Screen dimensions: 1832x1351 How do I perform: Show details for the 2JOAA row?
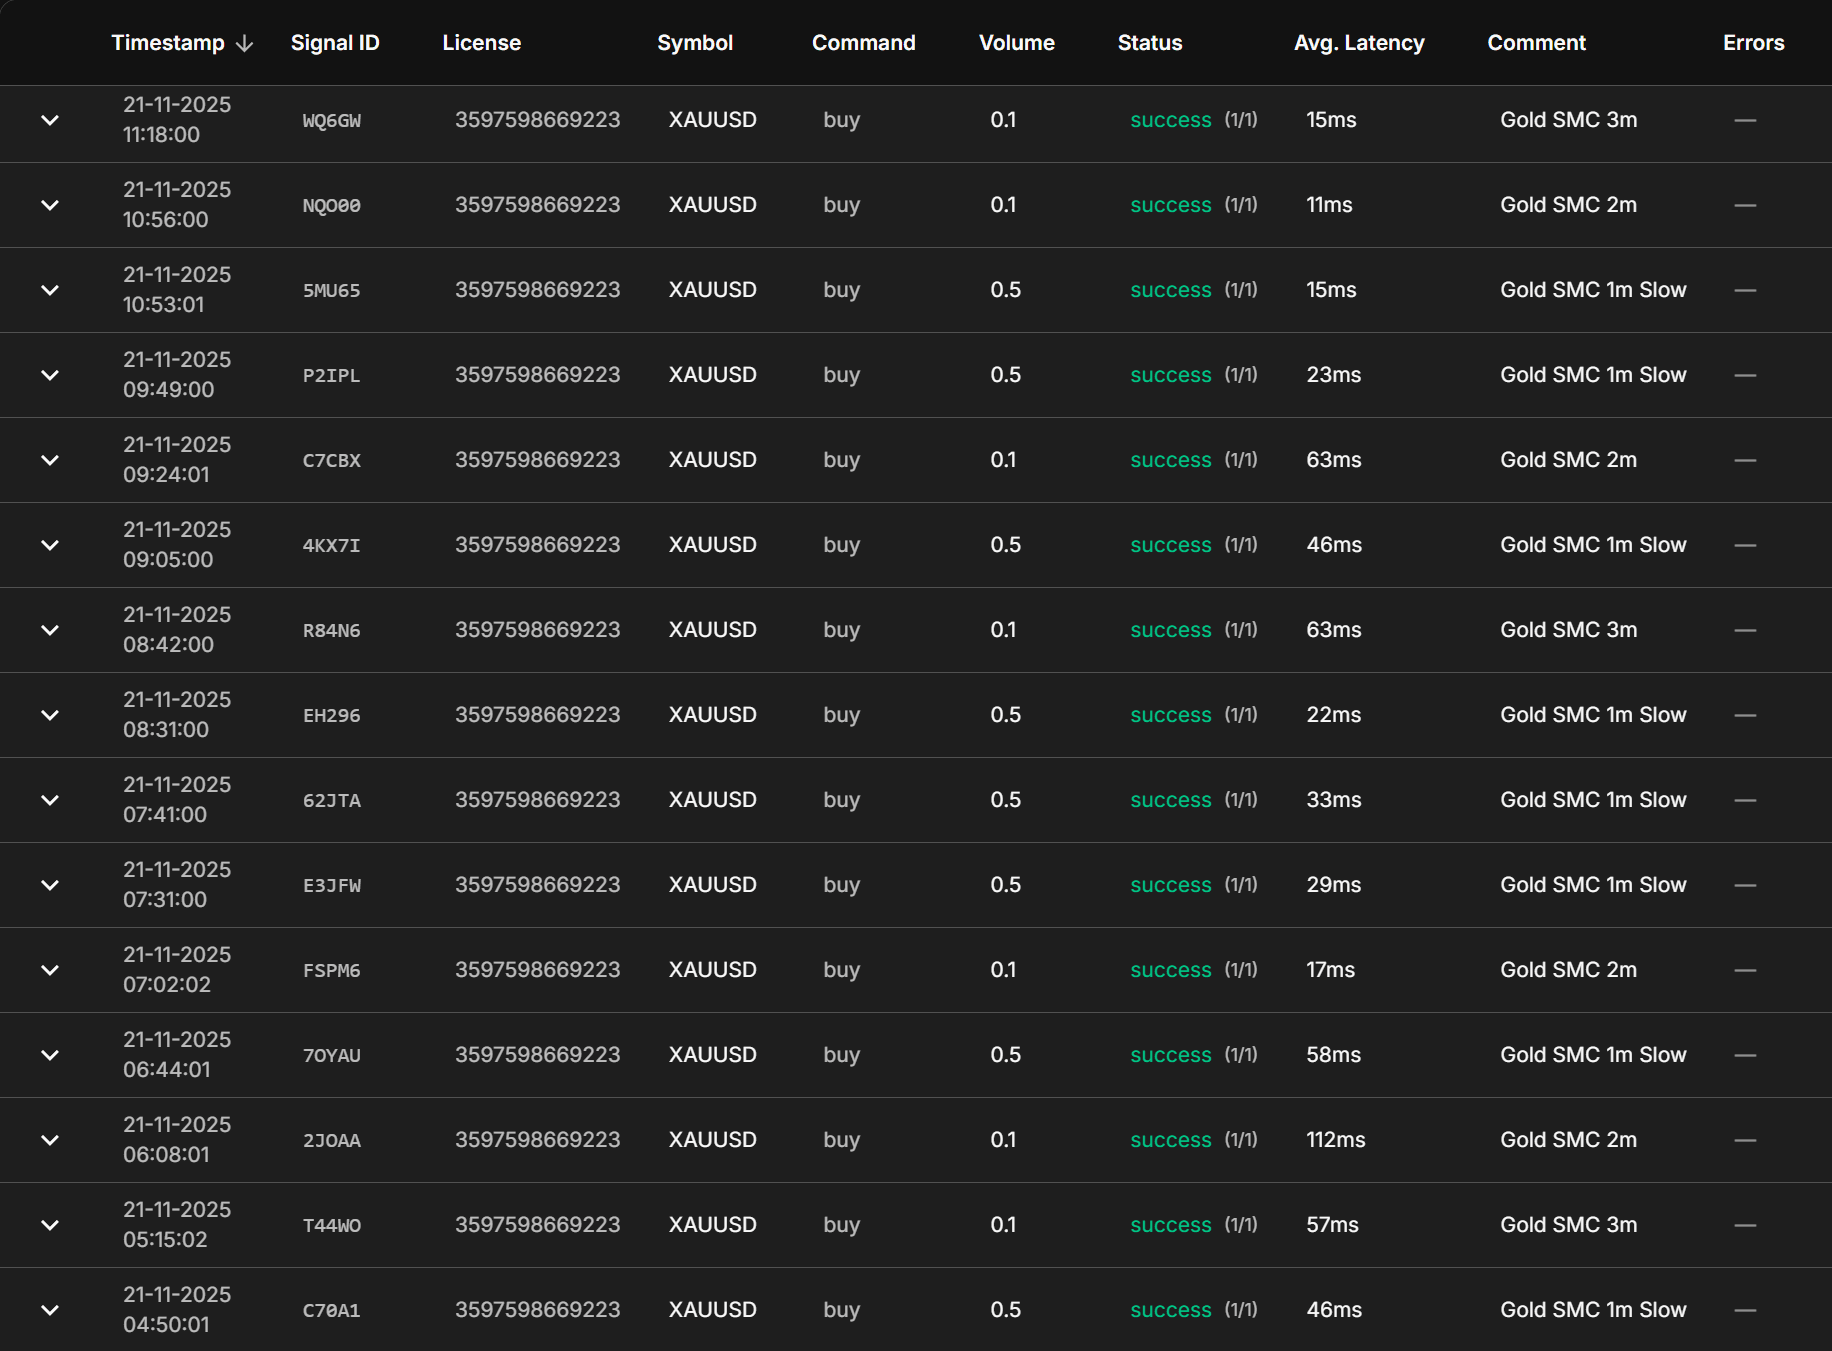pyautogui.click(x=50, y=1140)
